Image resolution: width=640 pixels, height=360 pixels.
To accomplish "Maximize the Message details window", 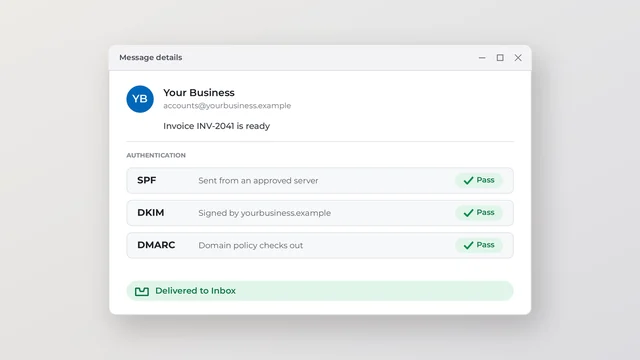I will pos(500,58).
